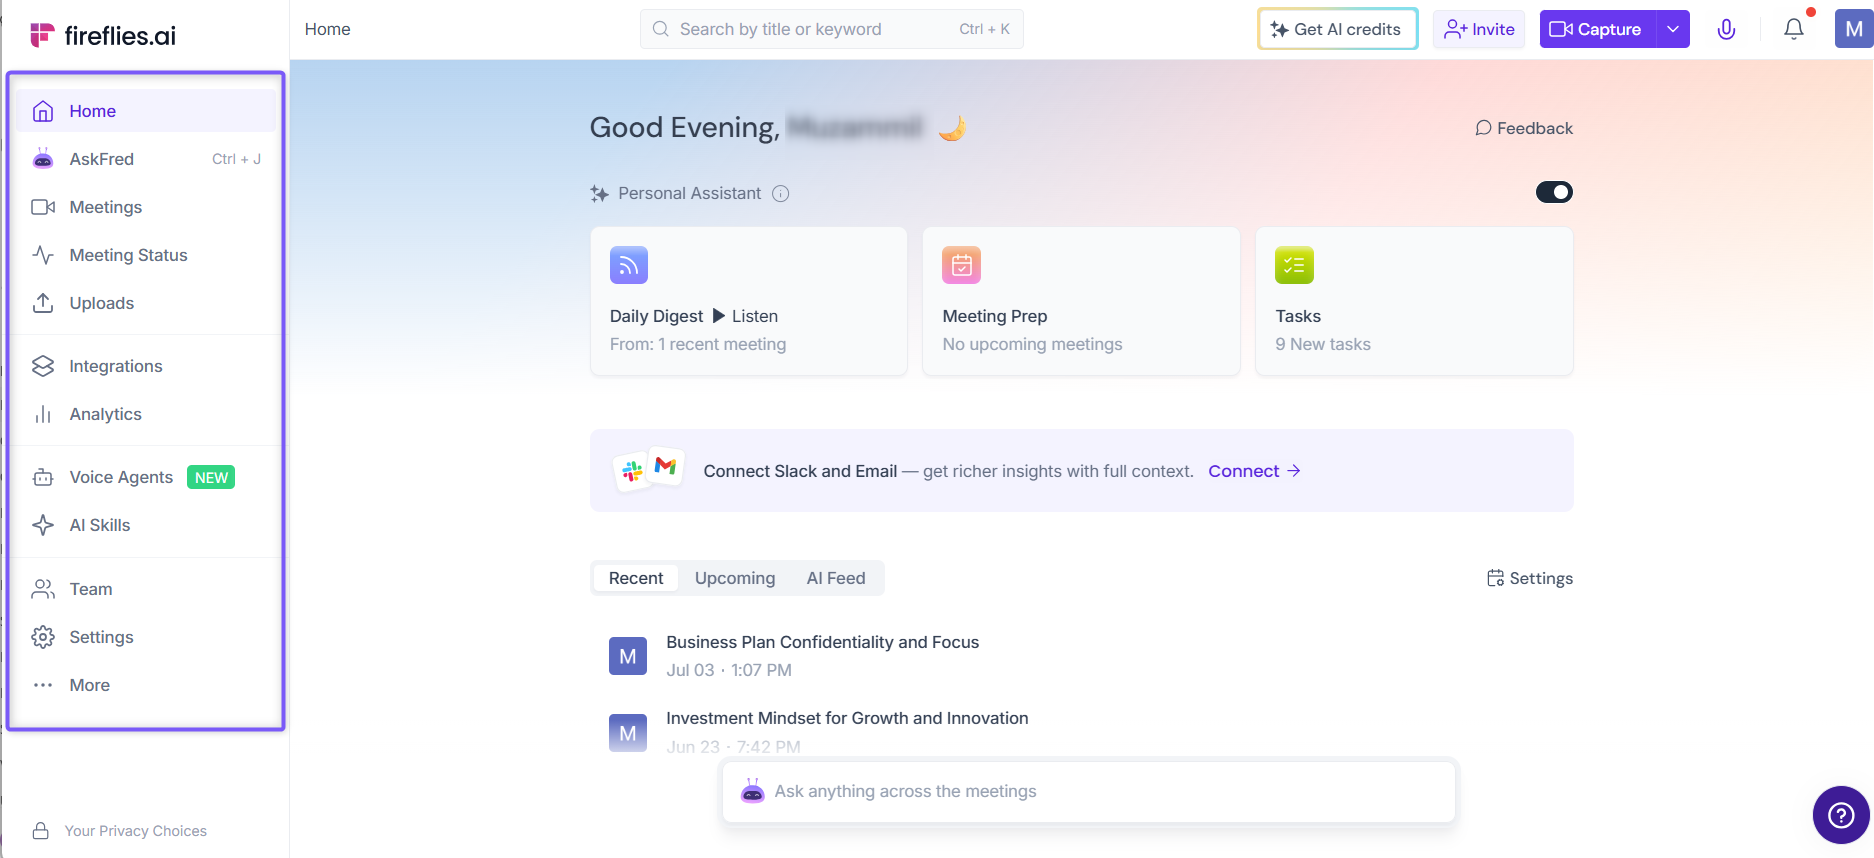Screen dimensions: 1874x858
Task: Start a Capture recording
Action: pos(1597,29)
